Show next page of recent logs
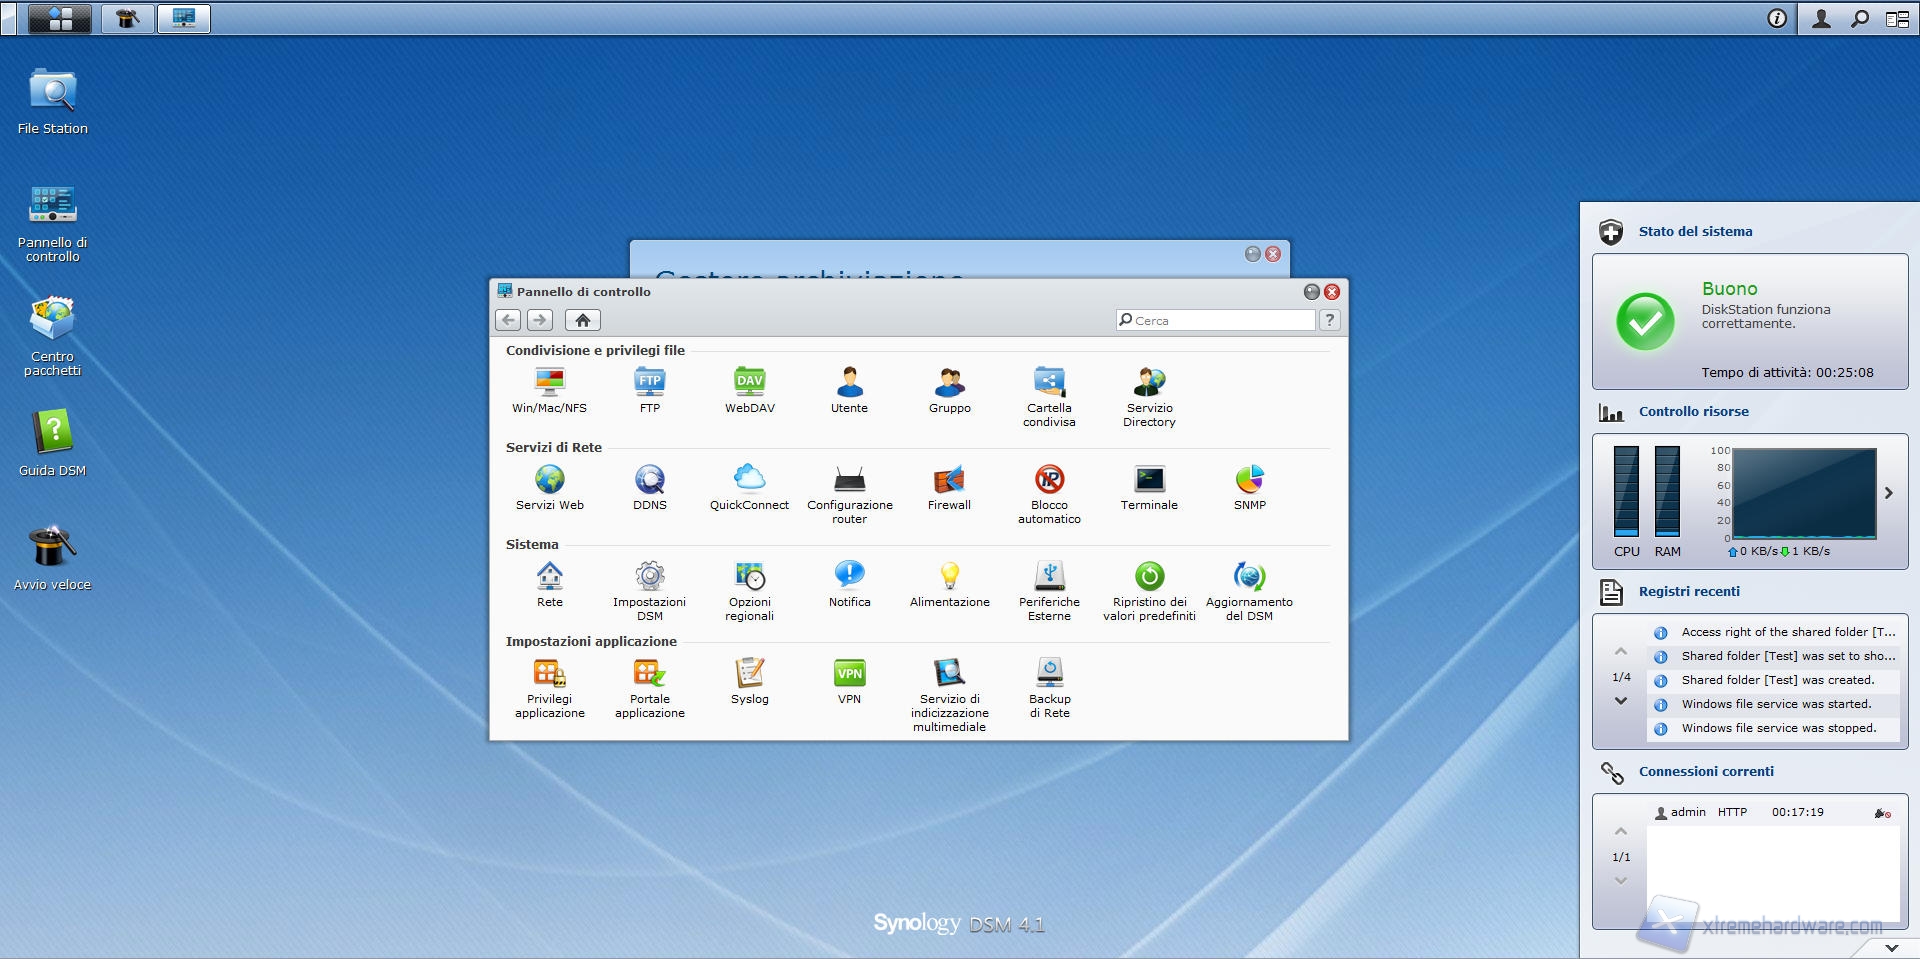Screen dimensions: 1920x959 click(x=1621, y=701)
